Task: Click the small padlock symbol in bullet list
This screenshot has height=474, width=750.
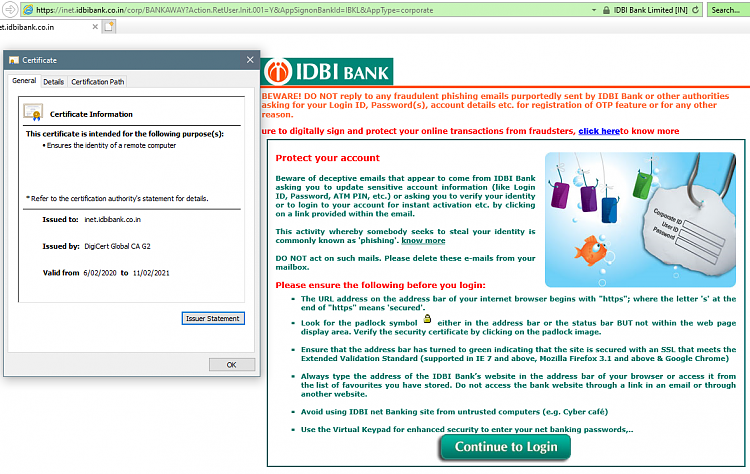Action: coord(428,319)
